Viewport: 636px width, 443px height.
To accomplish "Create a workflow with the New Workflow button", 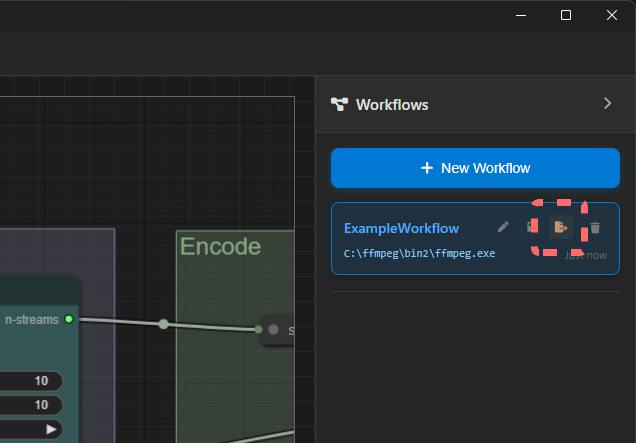I will (475, 168).
